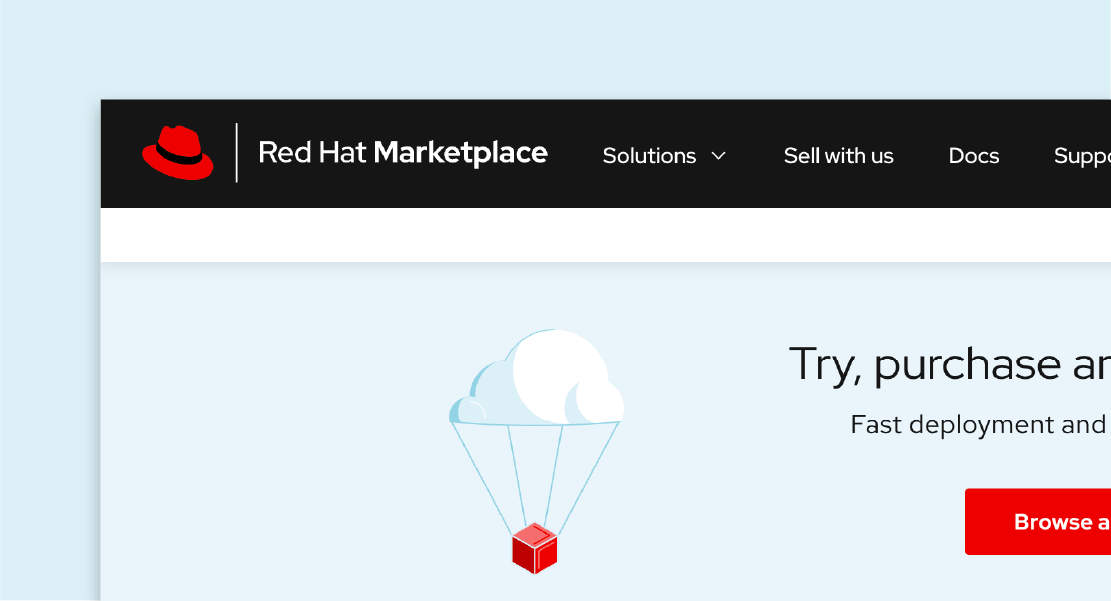
Task: Click the Sell with us link
Action: coord(838,156)
